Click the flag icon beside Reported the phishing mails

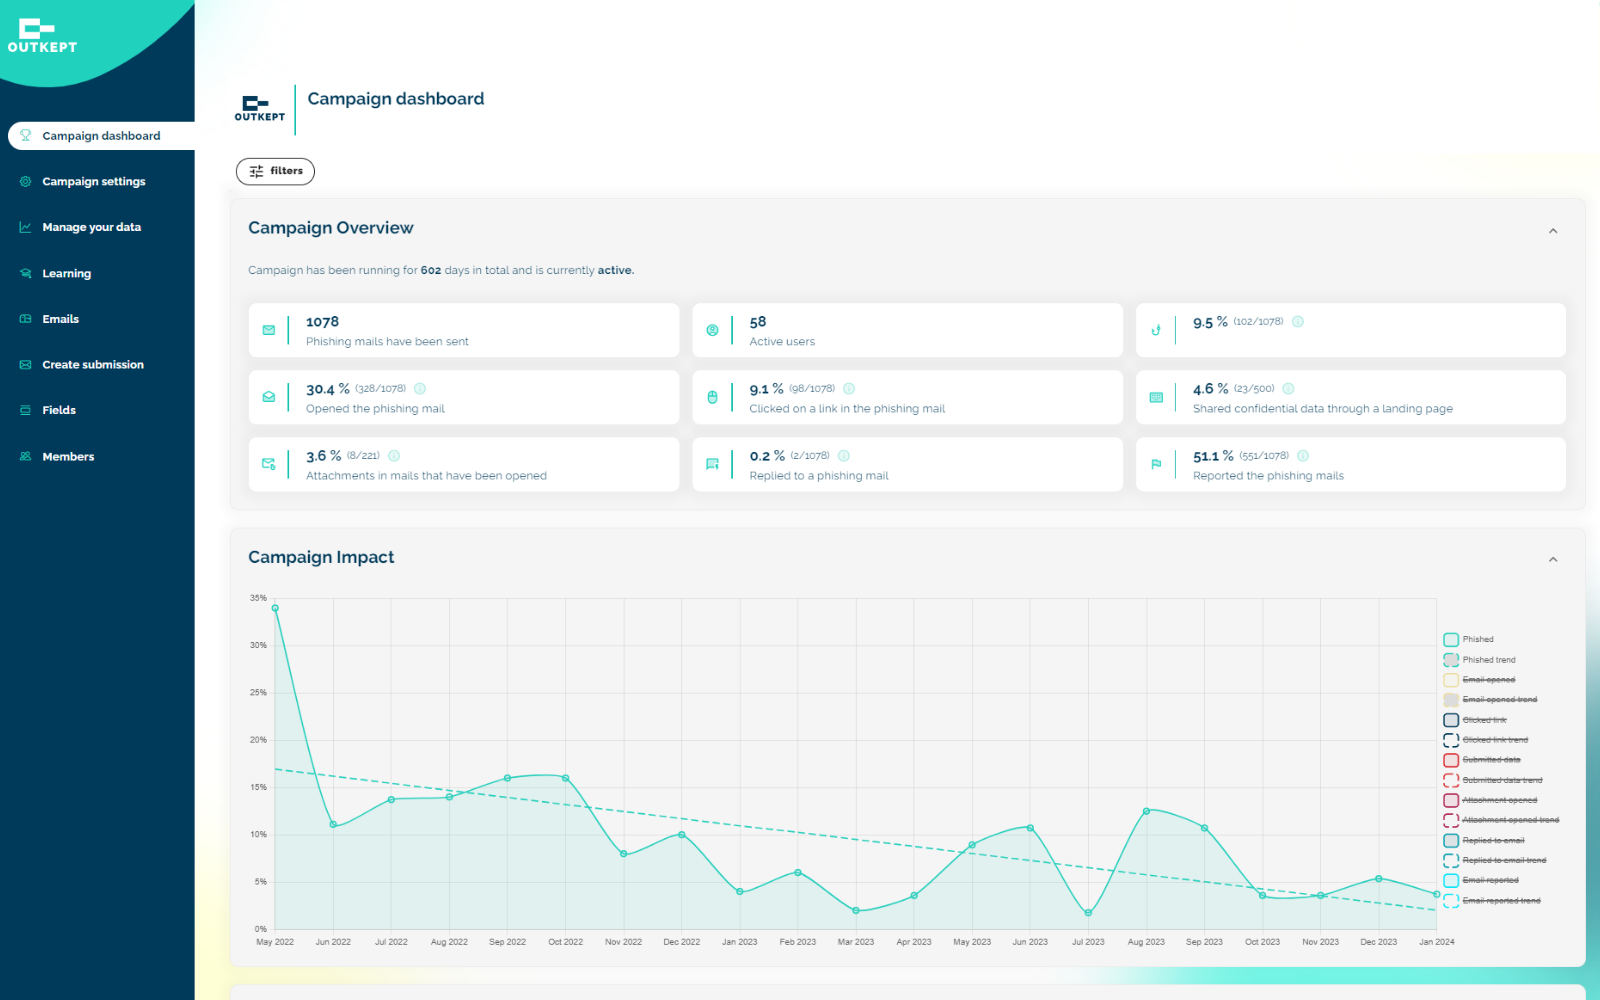(x=1156, y=464)
